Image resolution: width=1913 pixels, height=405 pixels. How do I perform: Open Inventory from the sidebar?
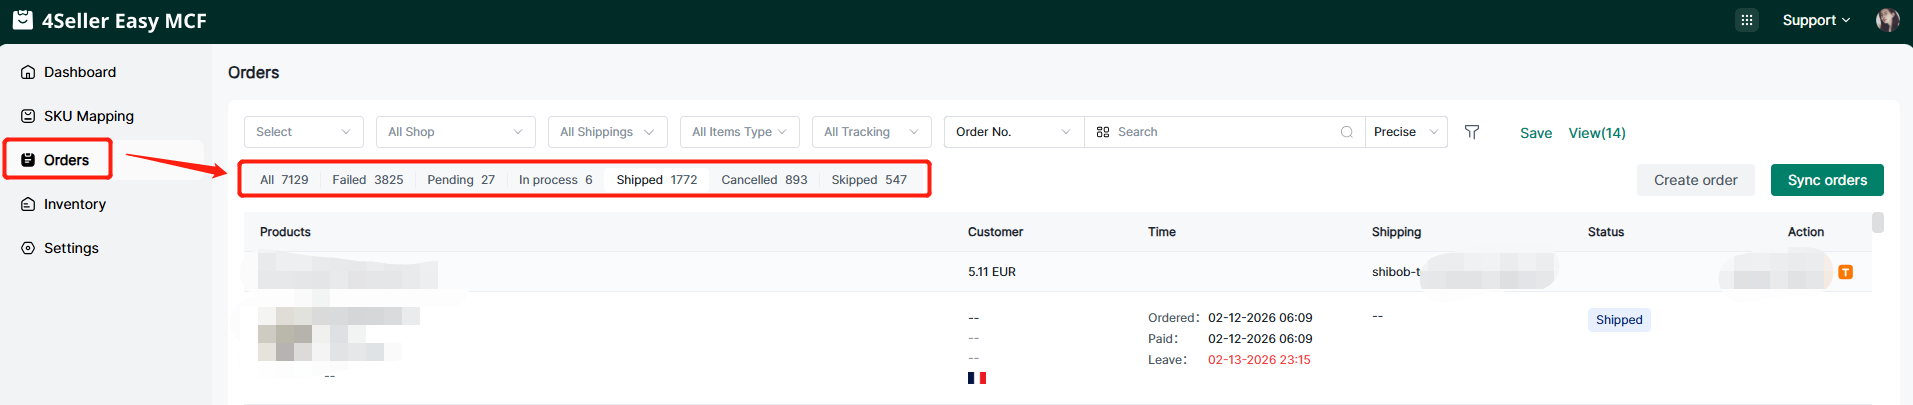point(74,204)
